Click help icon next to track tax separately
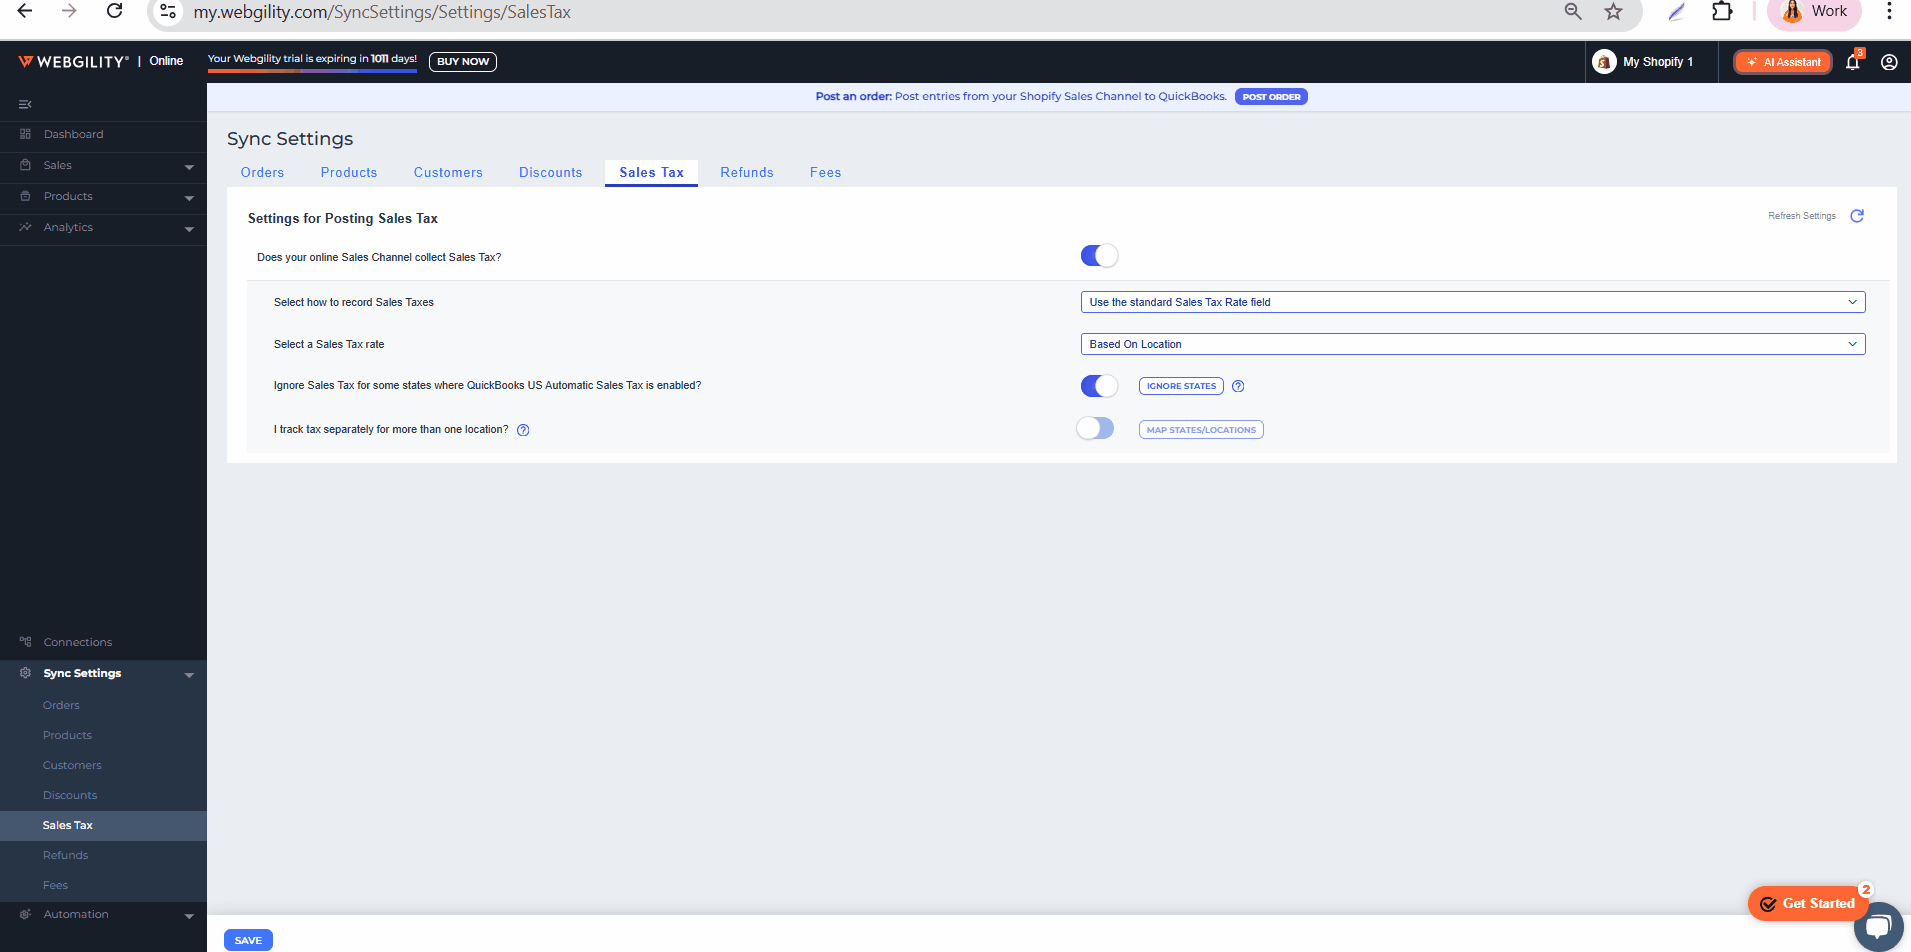 523,430
